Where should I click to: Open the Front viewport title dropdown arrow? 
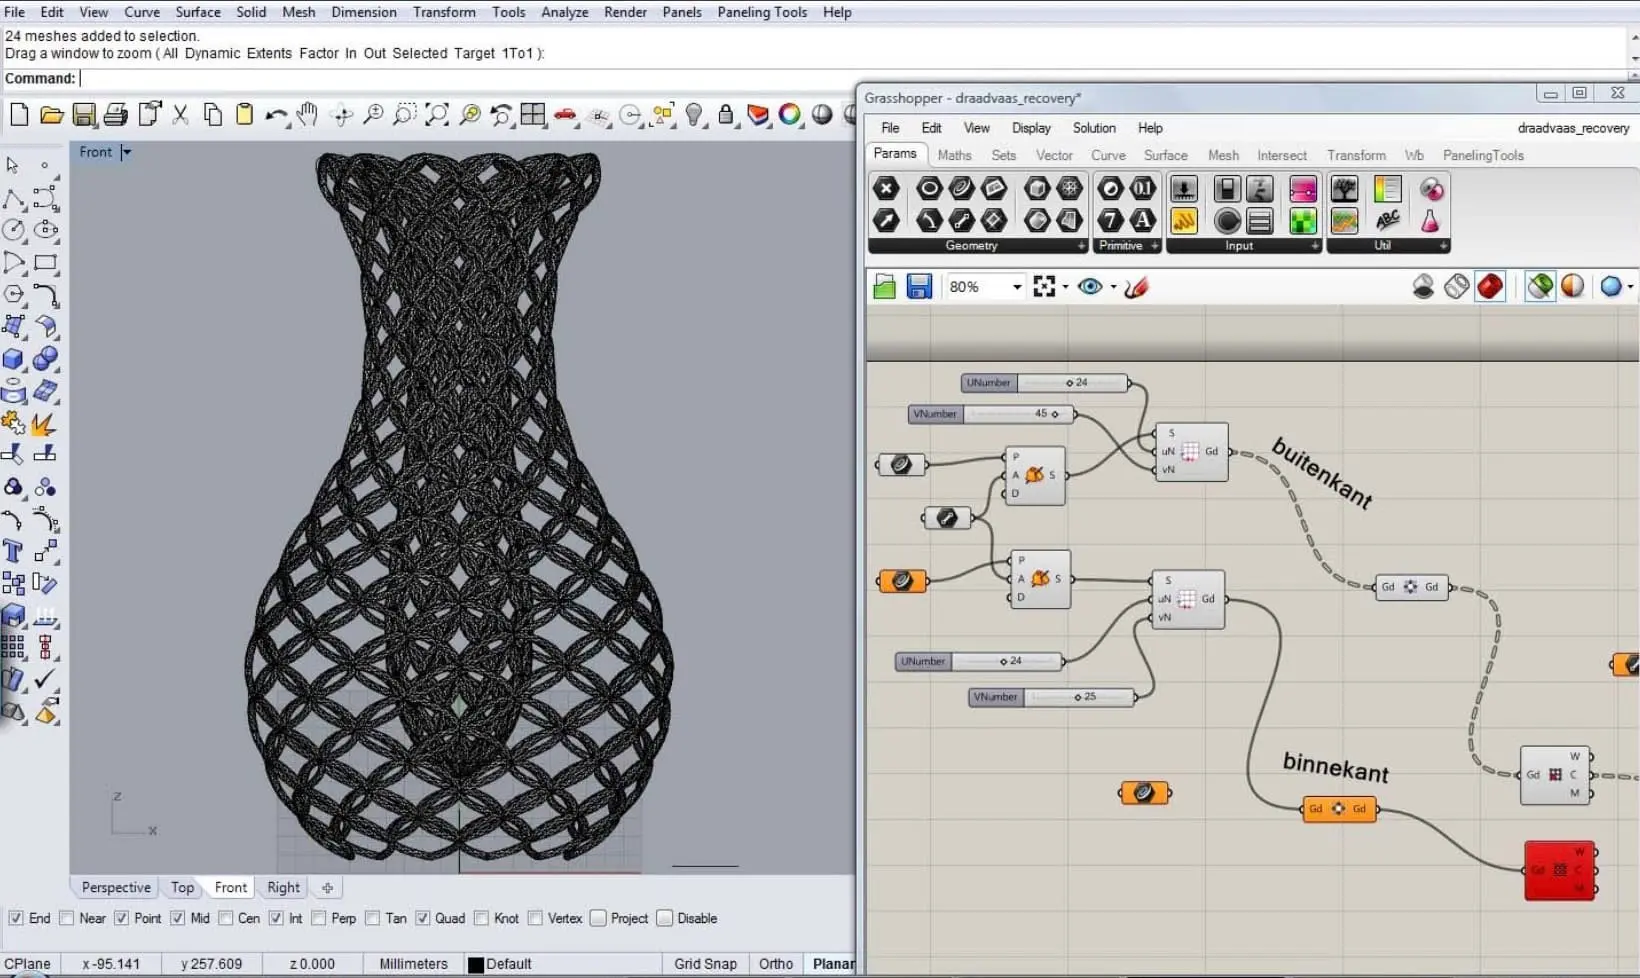click(x=126, y=152)
